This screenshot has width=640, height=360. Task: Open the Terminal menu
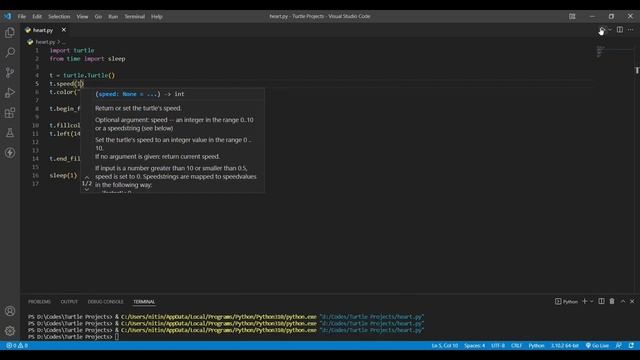(x=135, y=16)
